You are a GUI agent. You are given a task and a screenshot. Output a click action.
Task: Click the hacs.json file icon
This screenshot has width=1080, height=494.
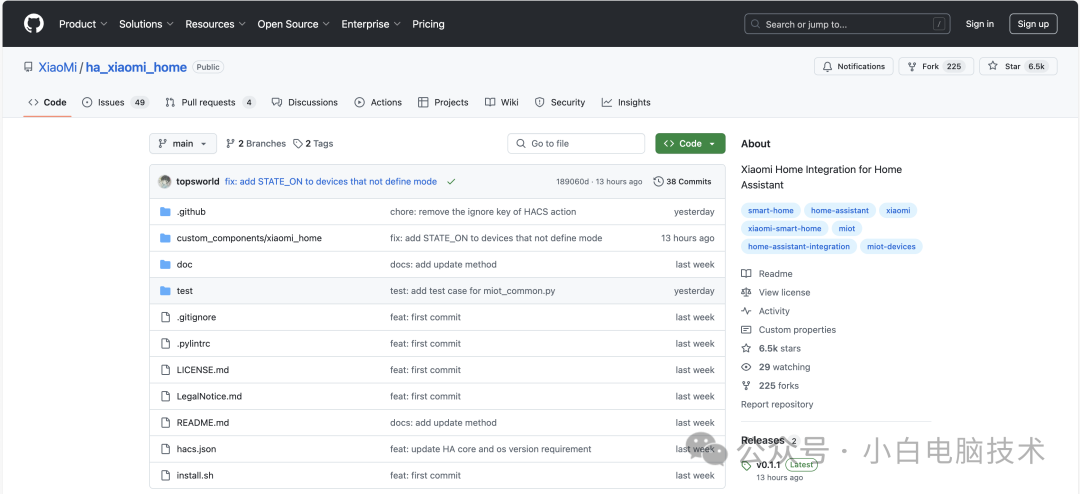click(165, 449)
